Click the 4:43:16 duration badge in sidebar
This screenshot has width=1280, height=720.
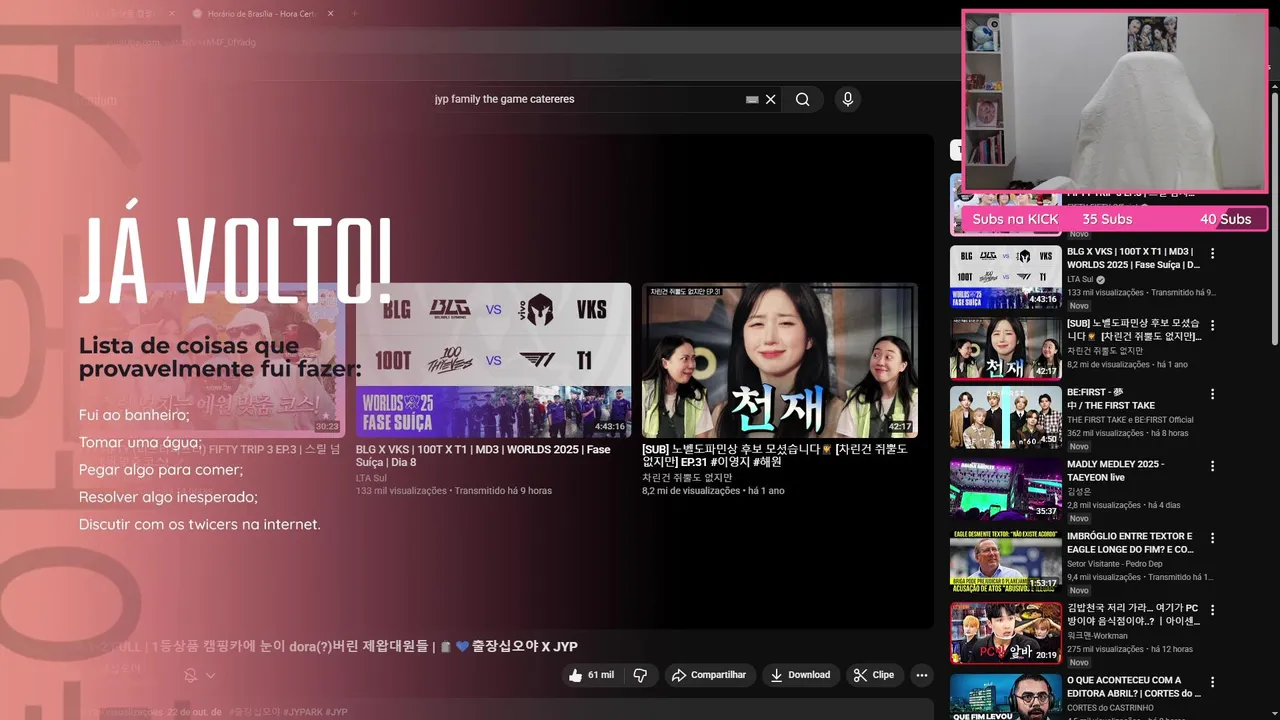pyautogui.click(x=1043, y=299)
